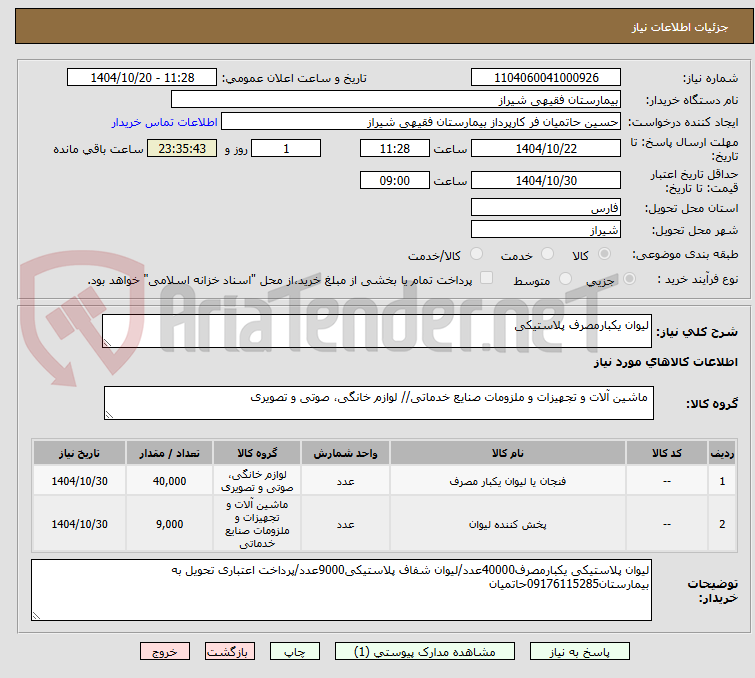
Task: Click the 'گروه کالا' column header
Action: pyautogui.click(x=257, y=453)
